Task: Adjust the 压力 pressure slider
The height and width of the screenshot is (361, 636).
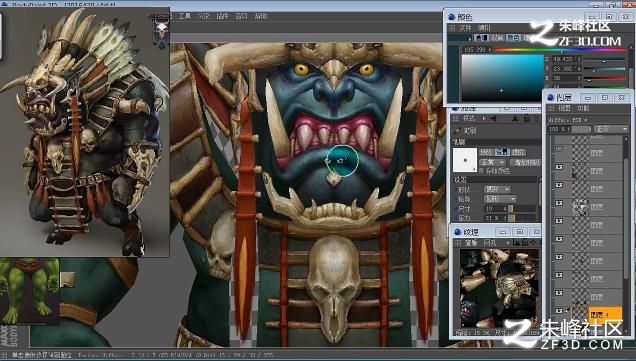Action: tap(522, 218)
